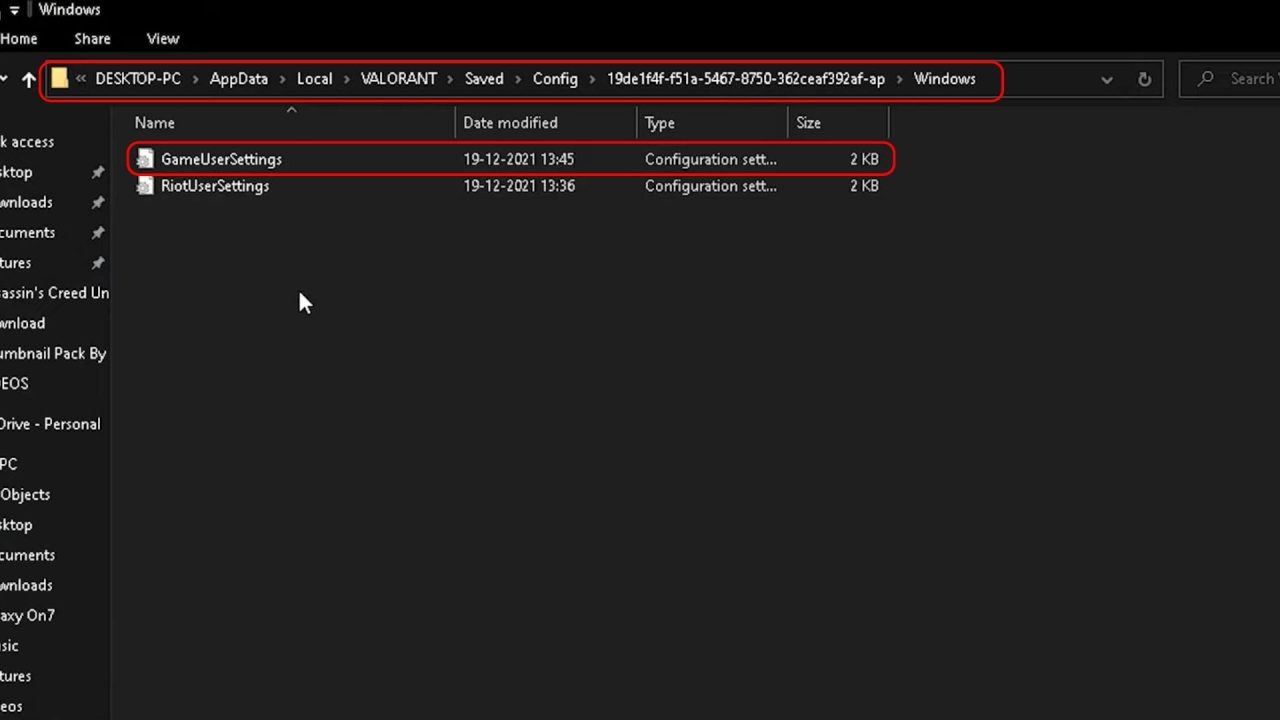Navigate to VALORANT in the breadcrumb
The width and height of the screenshot is (1280, 720).
click(399, 79)
